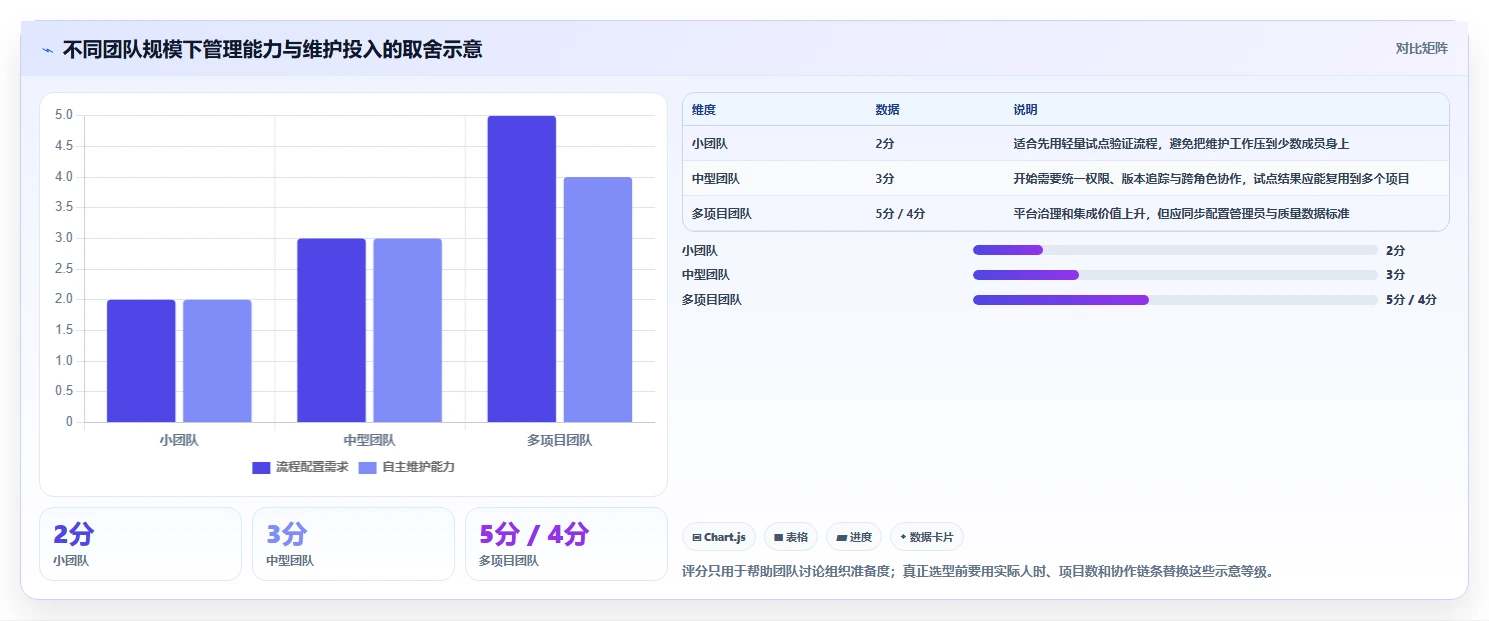Viewport: 1489px width, 621px height.
Task: Click the Chart.js tag
Action: [x=719, y=537]
